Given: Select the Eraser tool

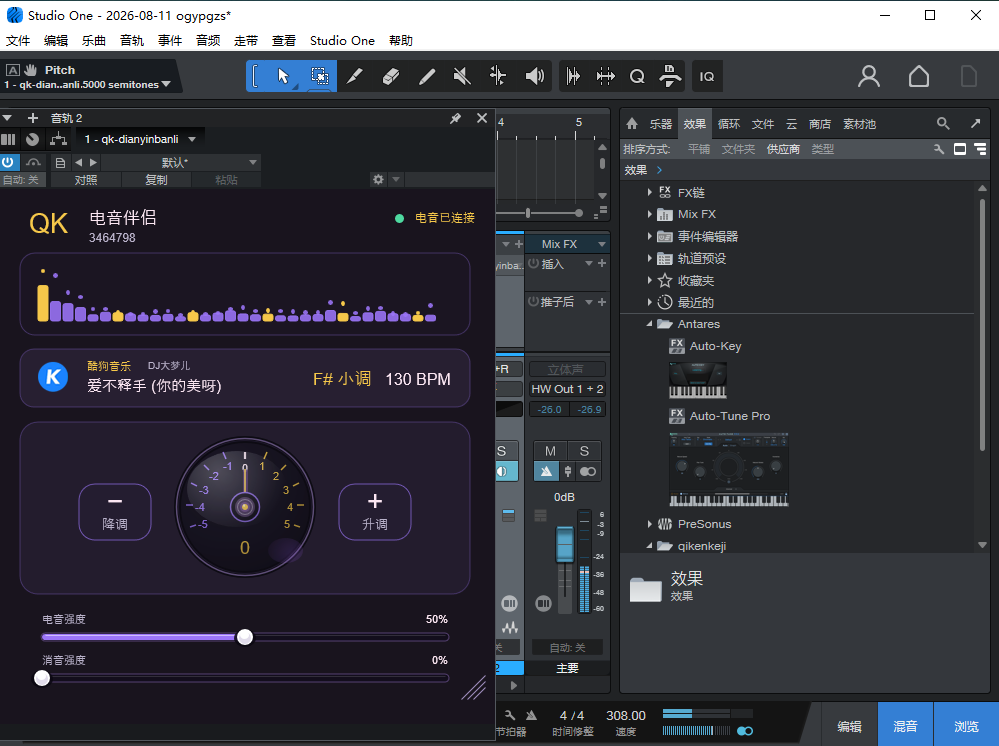Looking at the screenshot, I should 391,76.
